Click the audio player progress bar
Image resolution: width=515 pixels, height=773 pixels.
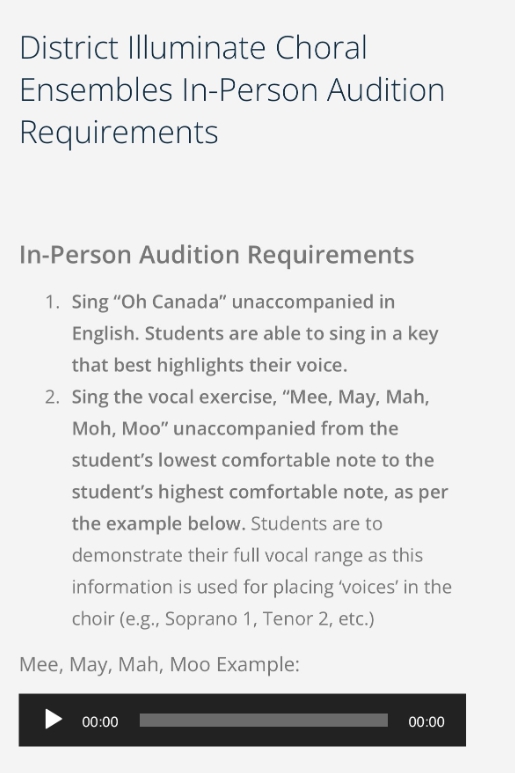[264, 720]
